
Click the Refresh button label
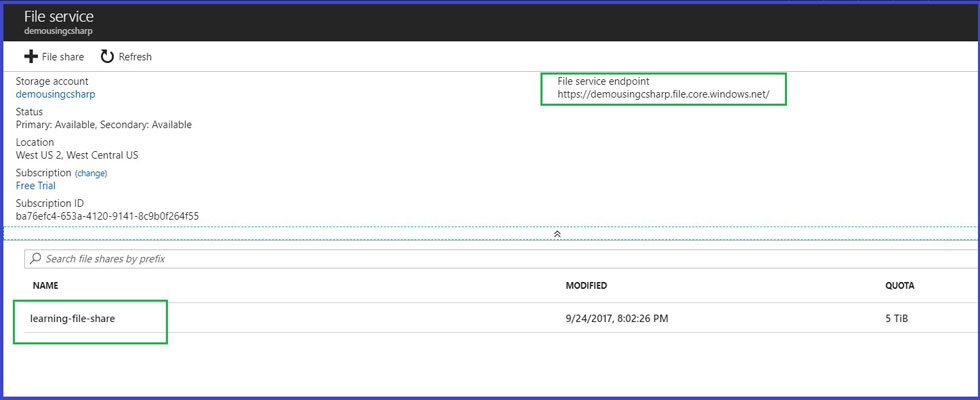tap(135, 57)
